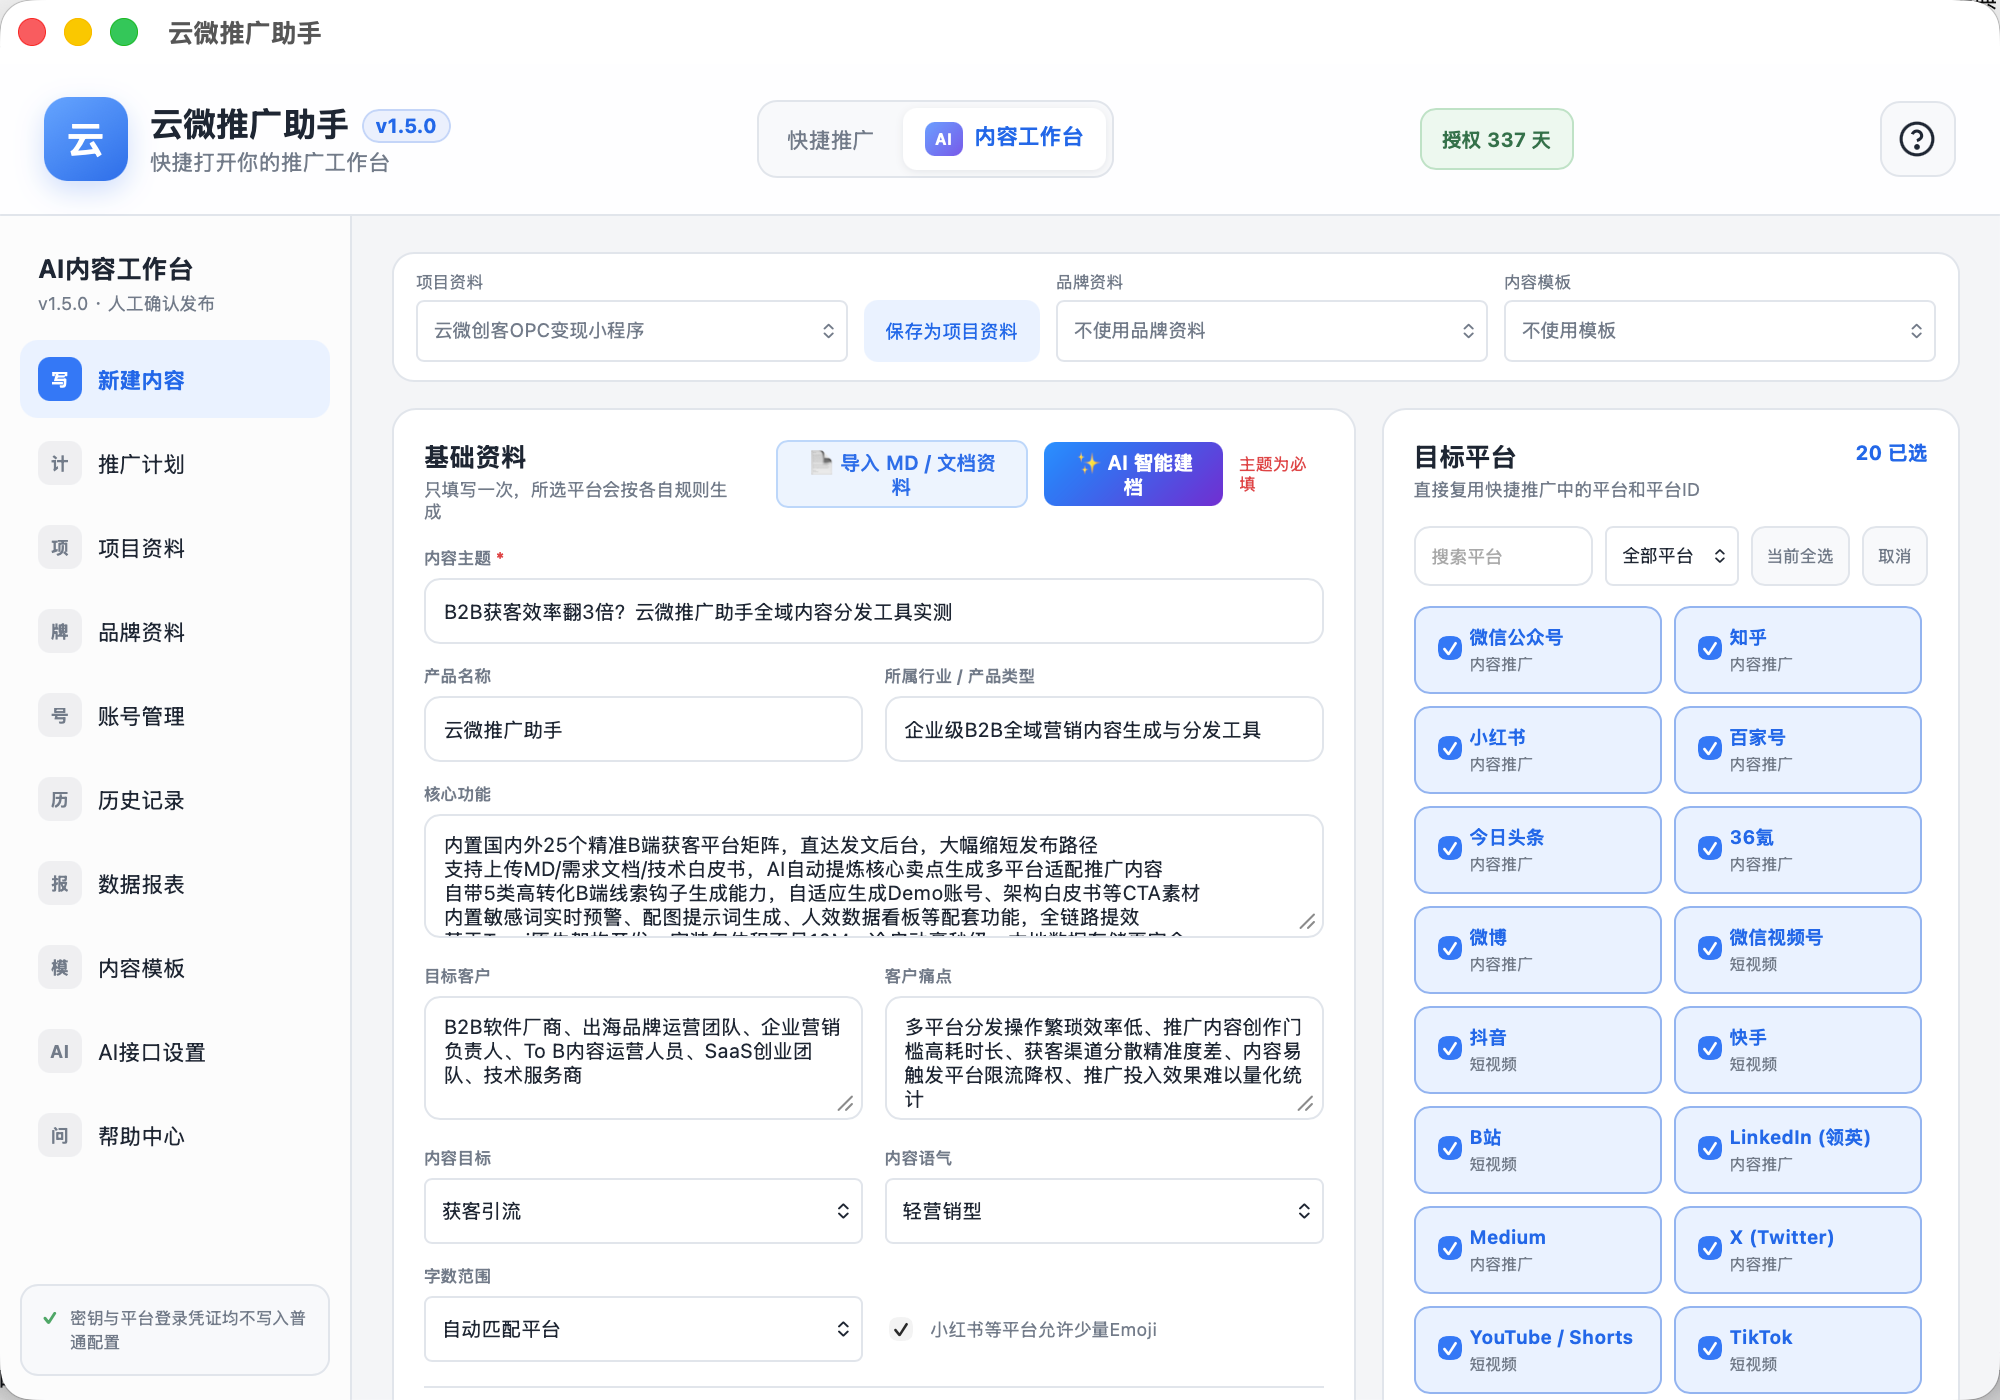Click the 号 icon beside 账号管理
This screenshot has width=2000, height=1400.
[60, 716]
